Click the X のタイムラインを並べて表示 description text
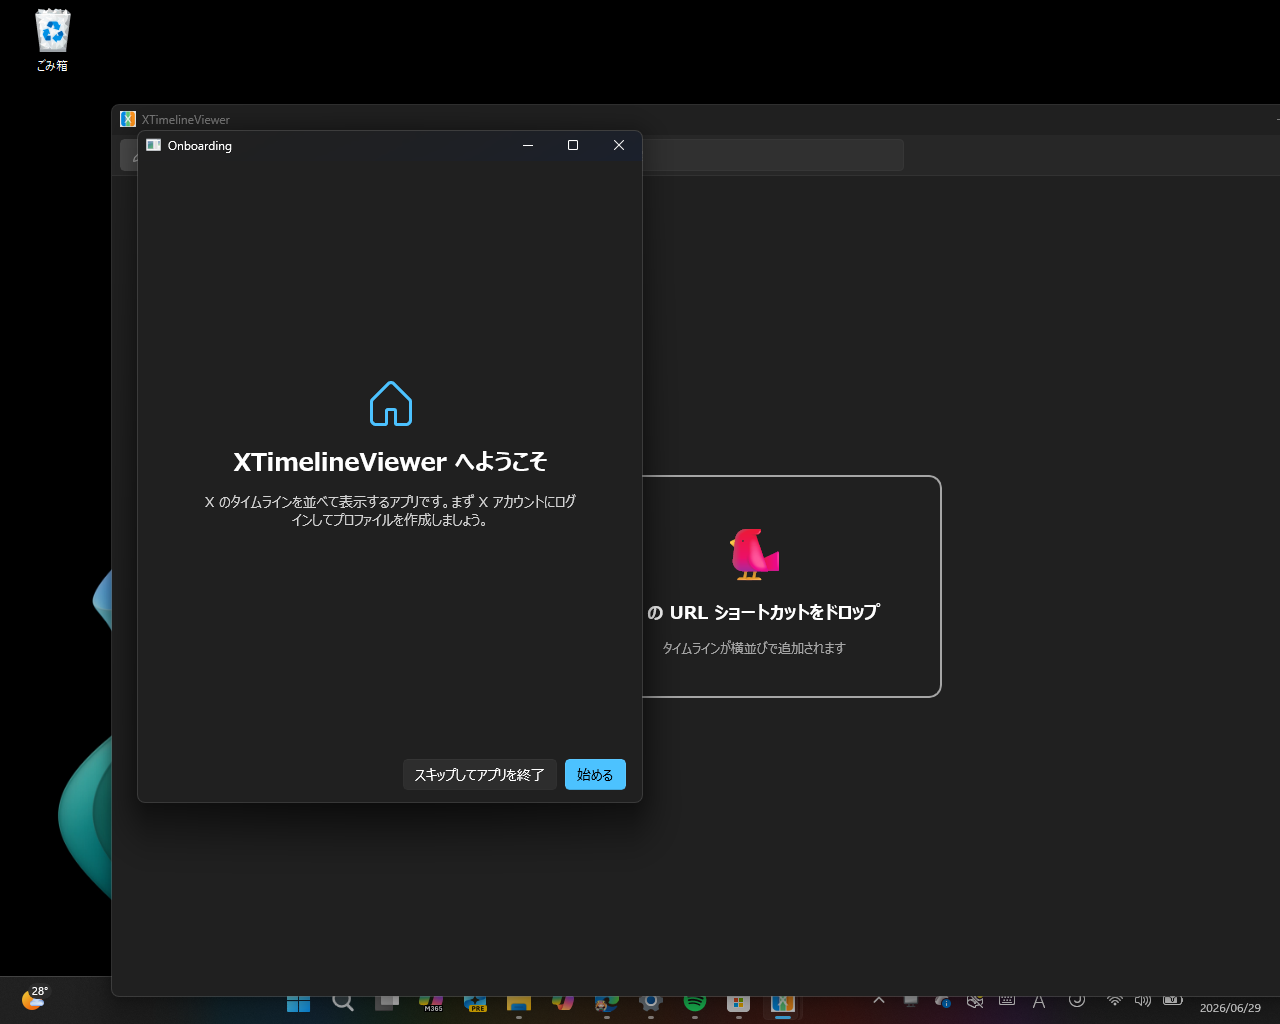Image resolution: width=1280 pixels, height=1024 pixels. (390, 511)
